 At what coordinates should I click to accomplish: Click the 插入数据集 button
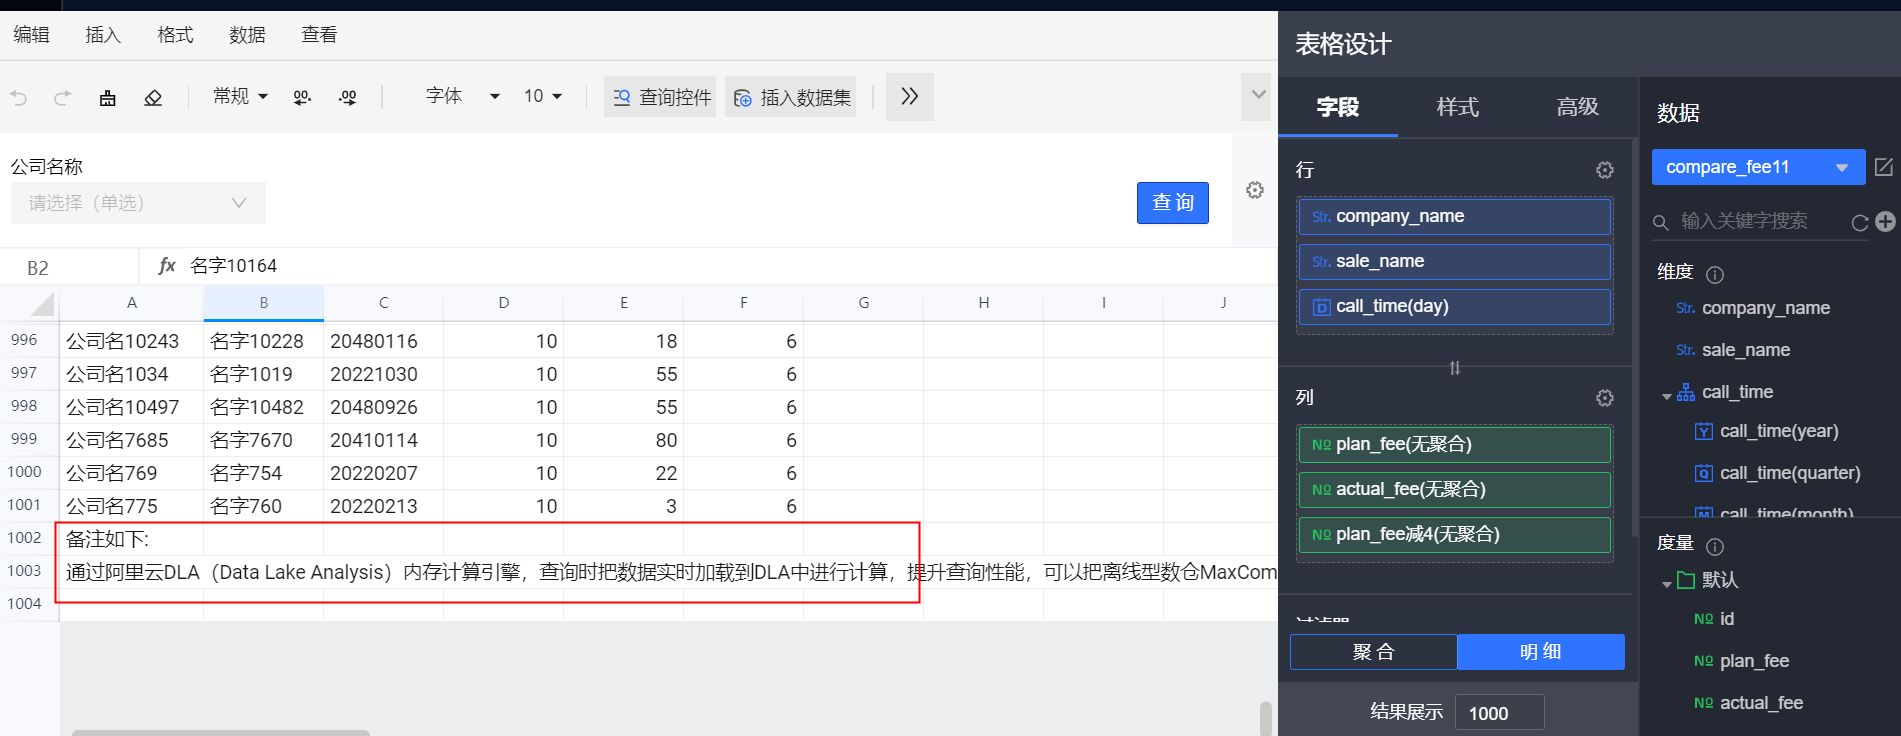click(791, 97)
